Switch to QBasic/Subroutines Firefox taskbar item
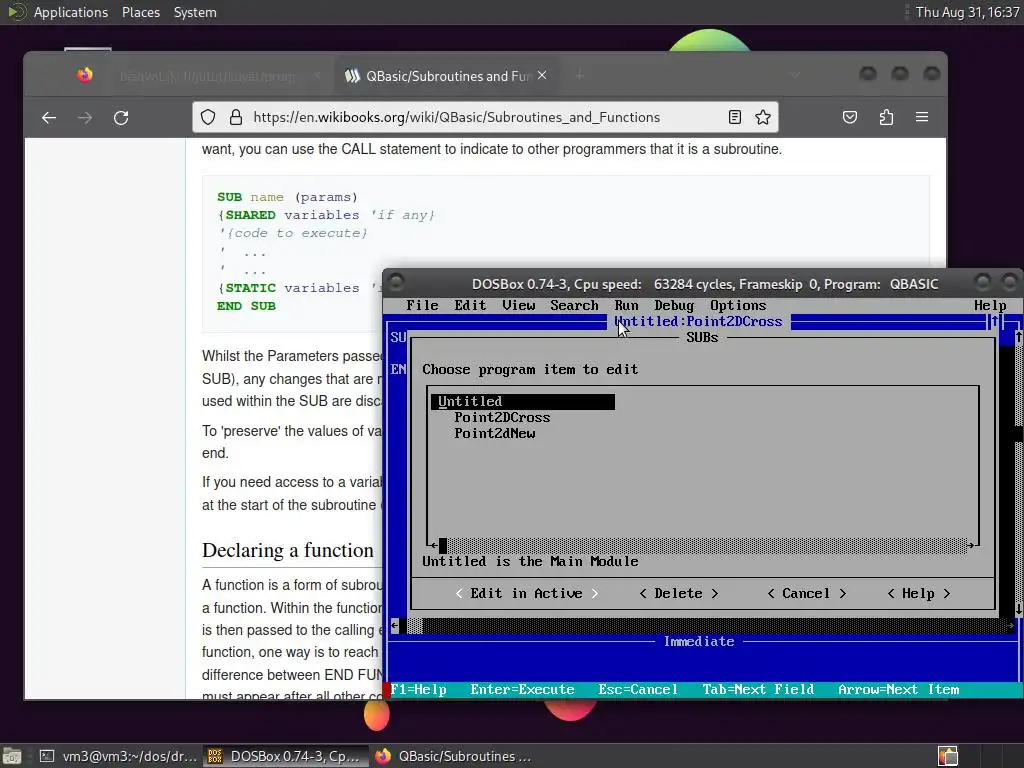The image size is (1024, 768). (454, 756)
